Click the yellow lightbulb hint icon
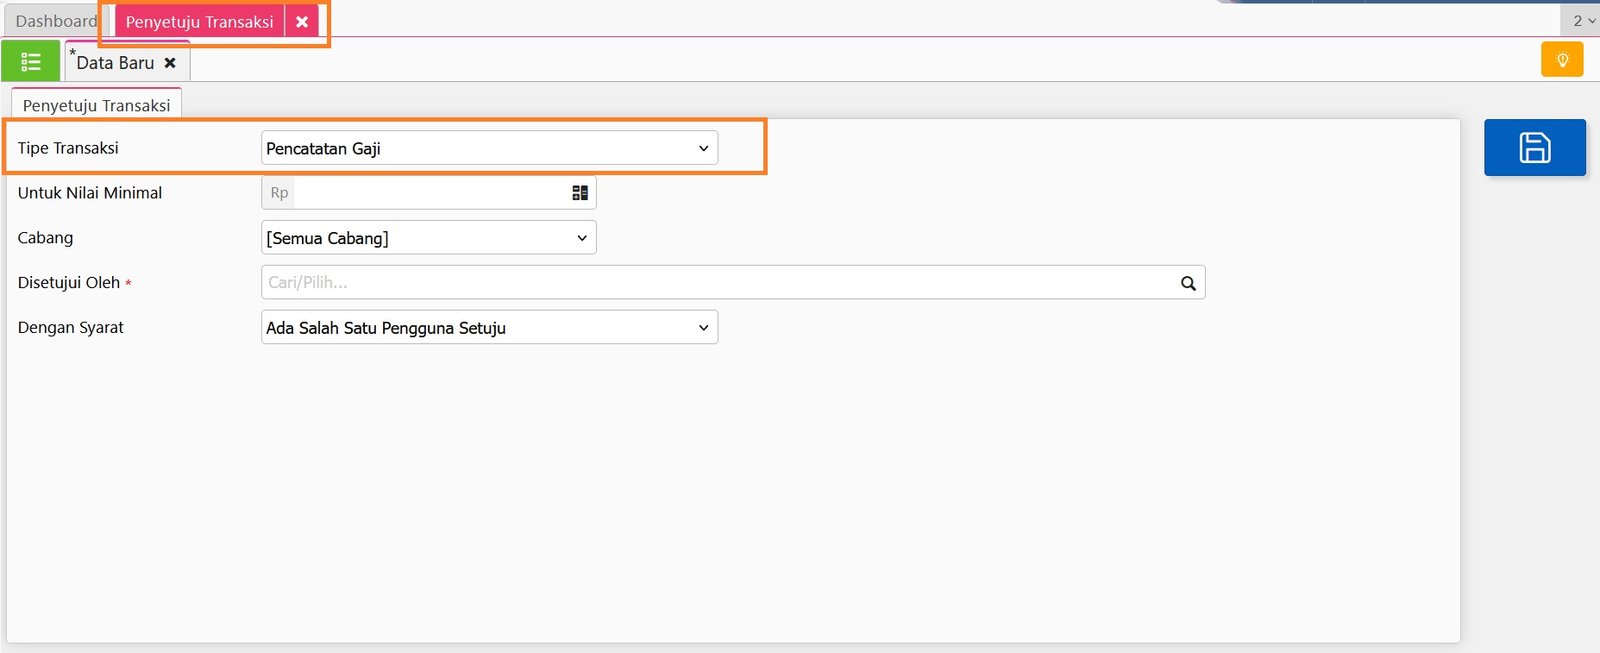1600x653 pixels. [x=1562, y=60]
